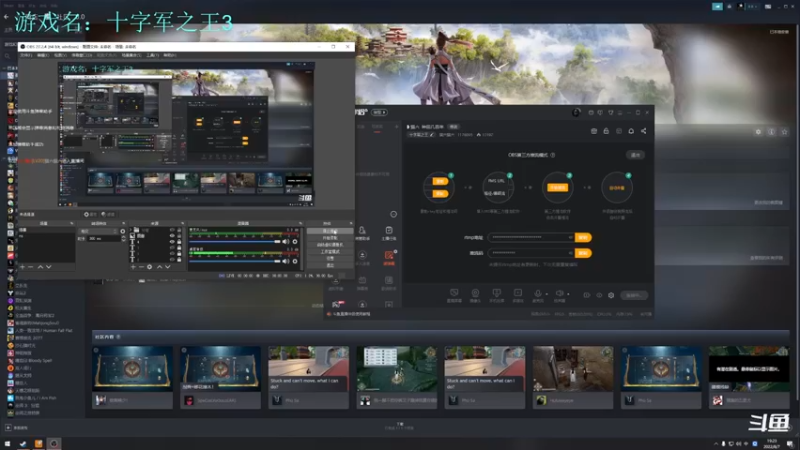Click red highlighted tool icon in Douyu sidebar
The width and height of the screenshot is (800, 450).
tap(389, 255)
